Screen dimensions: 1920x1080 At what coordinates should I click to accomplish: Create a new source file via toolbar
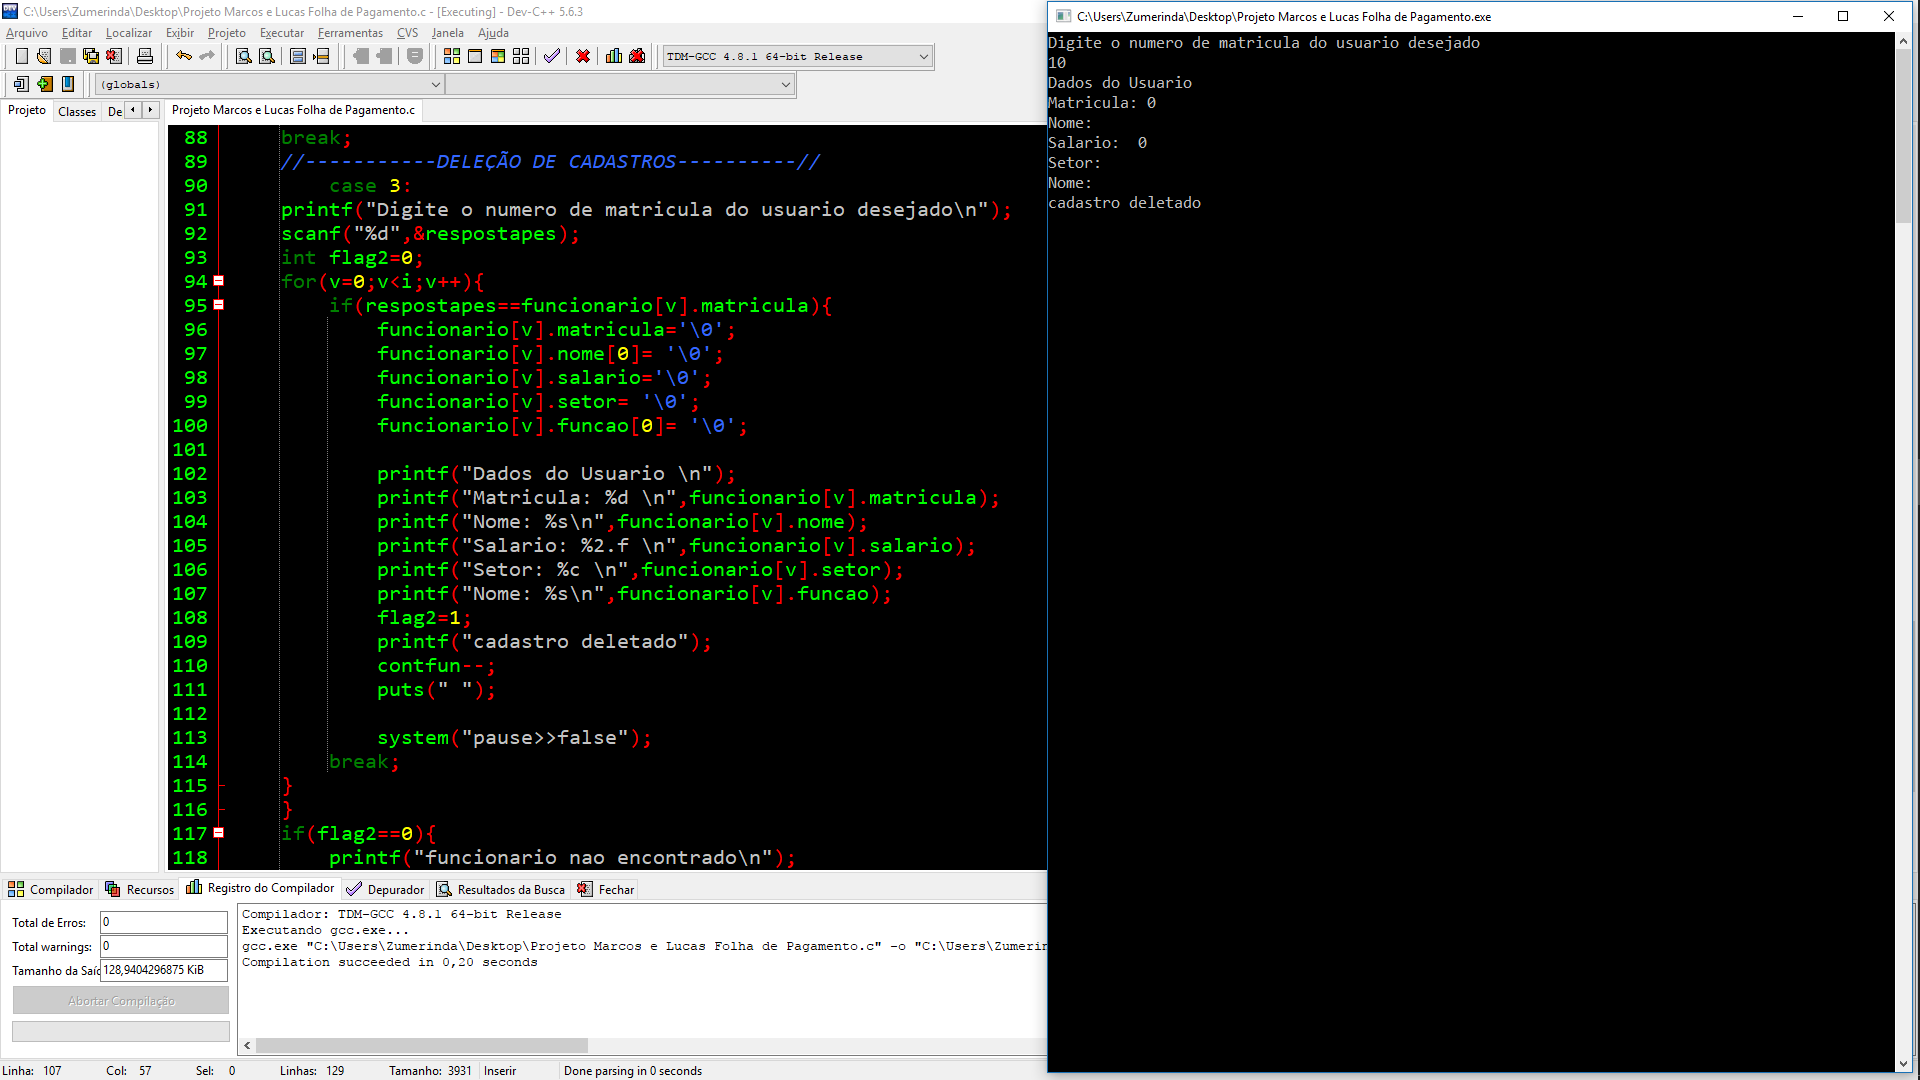pyautogui.click(x=21, y=56)
